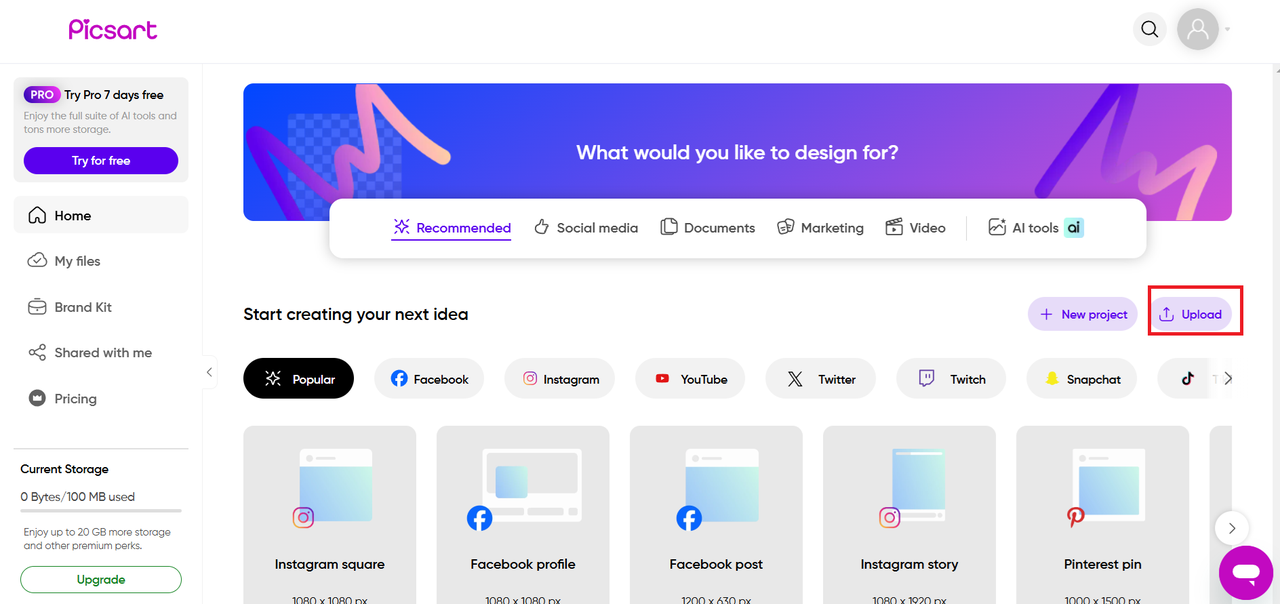The image size is (1280, 604).
Task: Collapse the sidebar with the chevron handle
Action: 209,372
